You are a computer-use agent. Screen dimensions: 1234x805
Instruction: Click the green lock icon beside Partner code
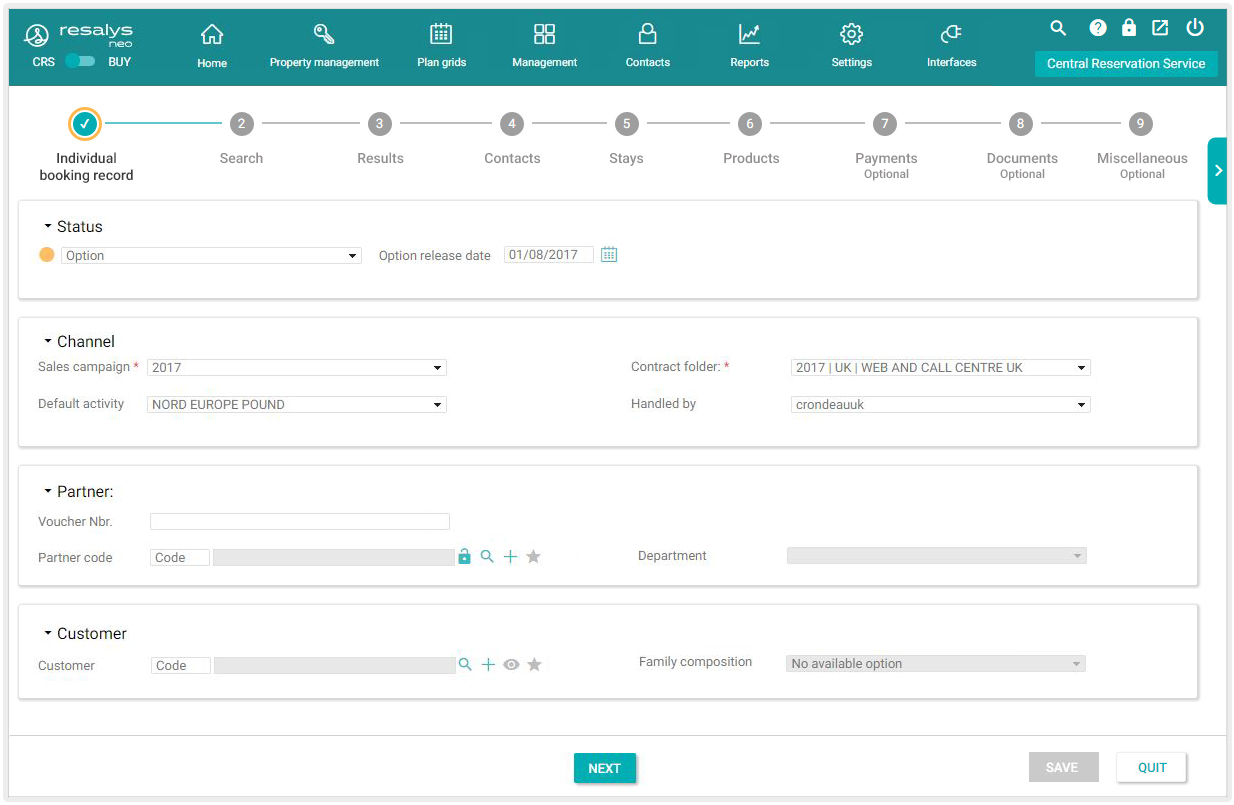point(464,557)
